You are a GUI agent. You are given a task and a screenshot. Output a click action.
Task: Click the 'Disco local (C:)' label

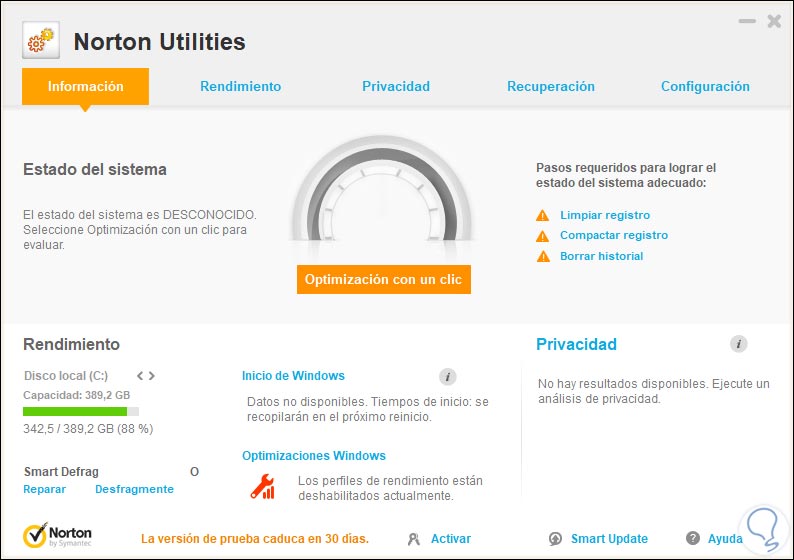(66, 376)
